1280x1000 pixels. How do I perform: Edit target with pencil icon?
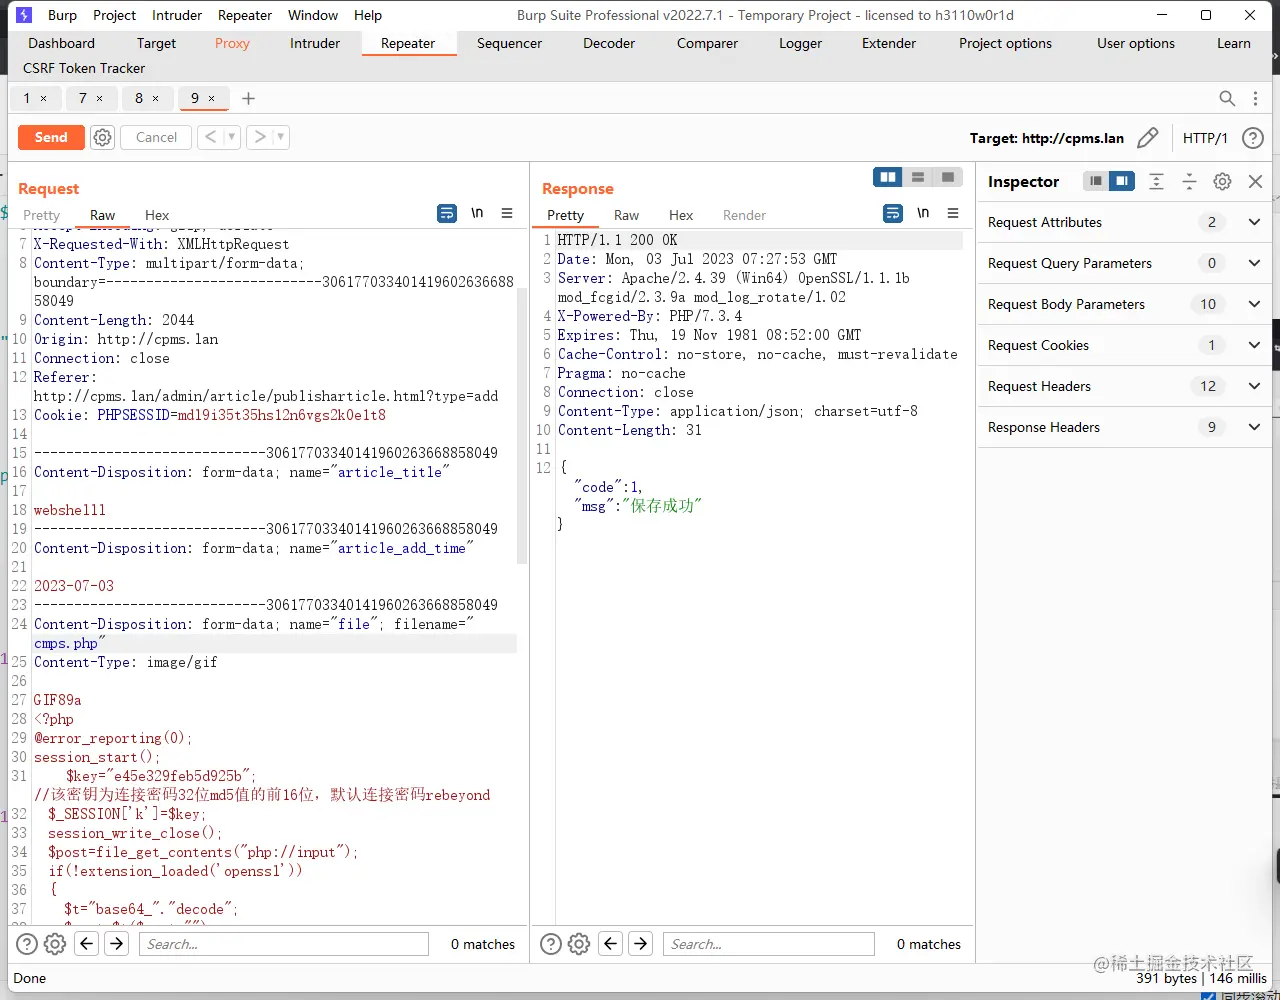(1148, 138)
